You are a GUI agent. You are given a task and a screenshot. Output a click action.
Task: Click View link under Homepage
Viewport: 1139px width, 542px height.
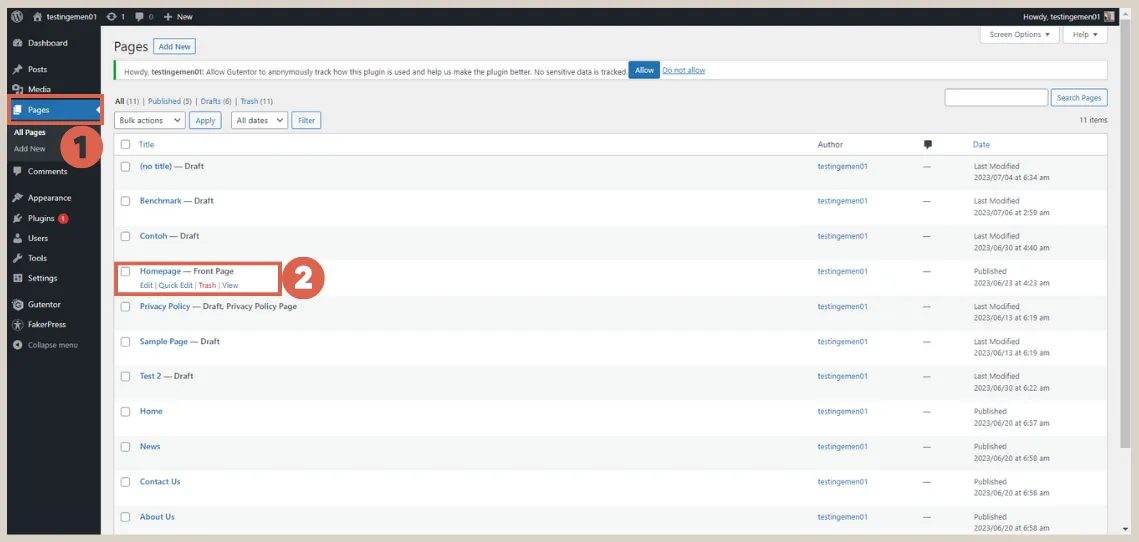230,286
